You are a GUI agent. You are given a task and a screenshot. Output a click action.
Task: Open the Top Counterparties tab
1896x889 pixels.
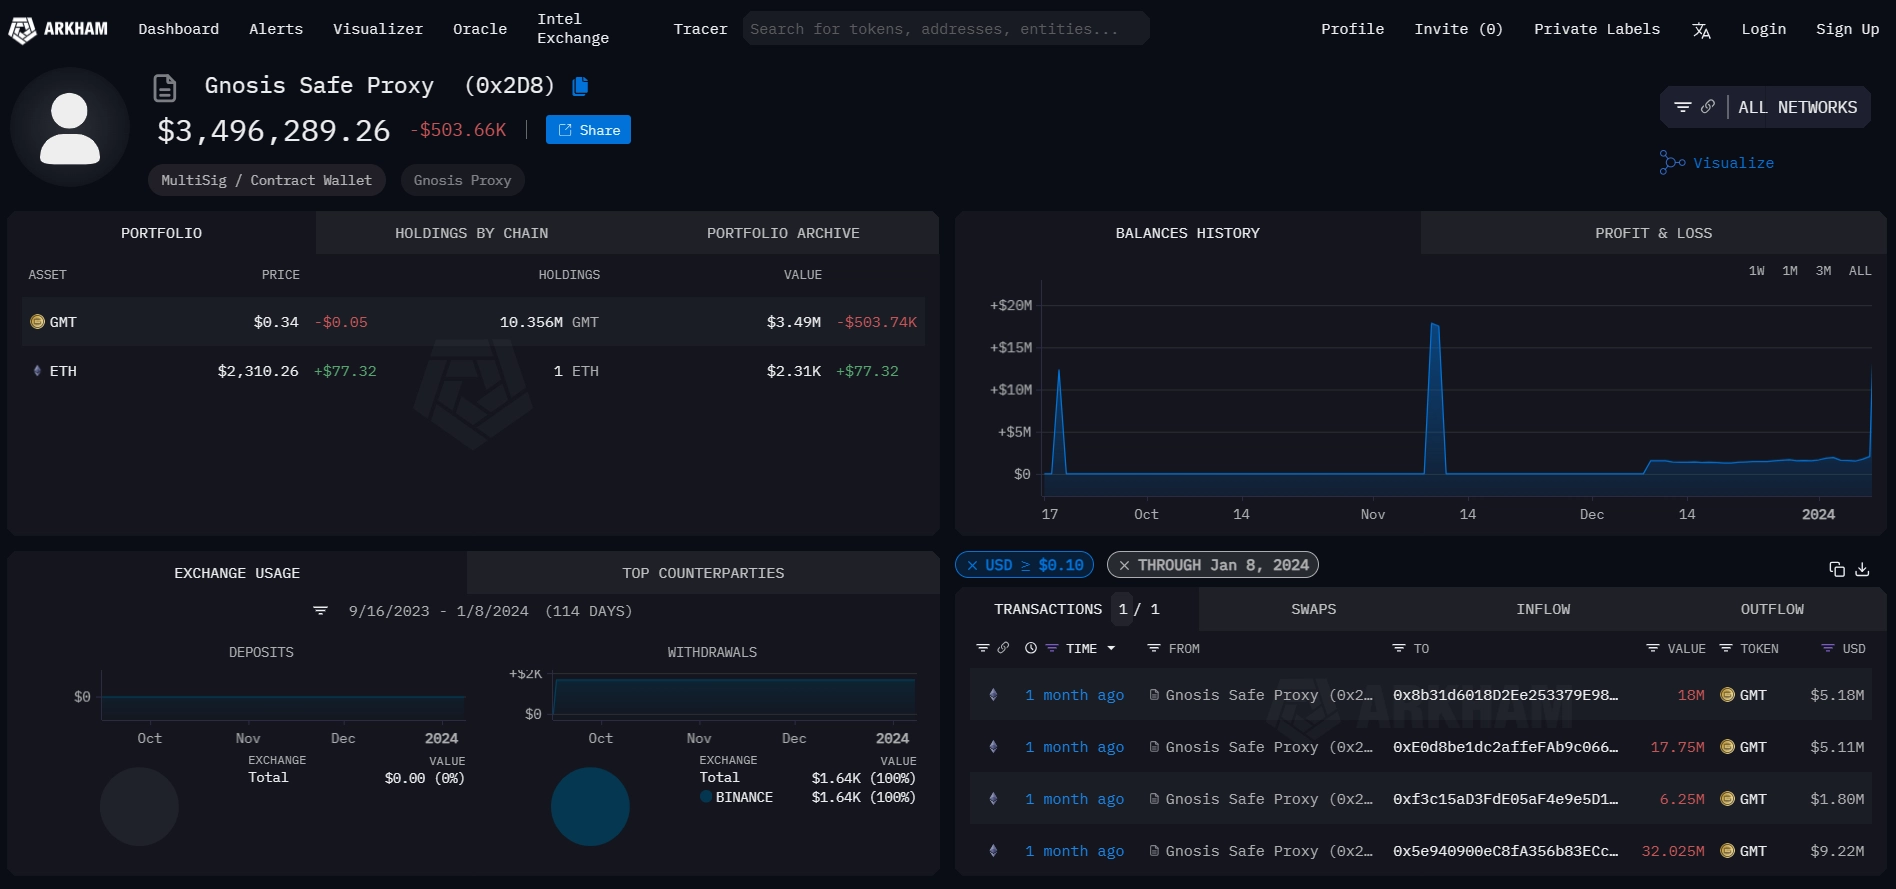[x=703, y=573]
